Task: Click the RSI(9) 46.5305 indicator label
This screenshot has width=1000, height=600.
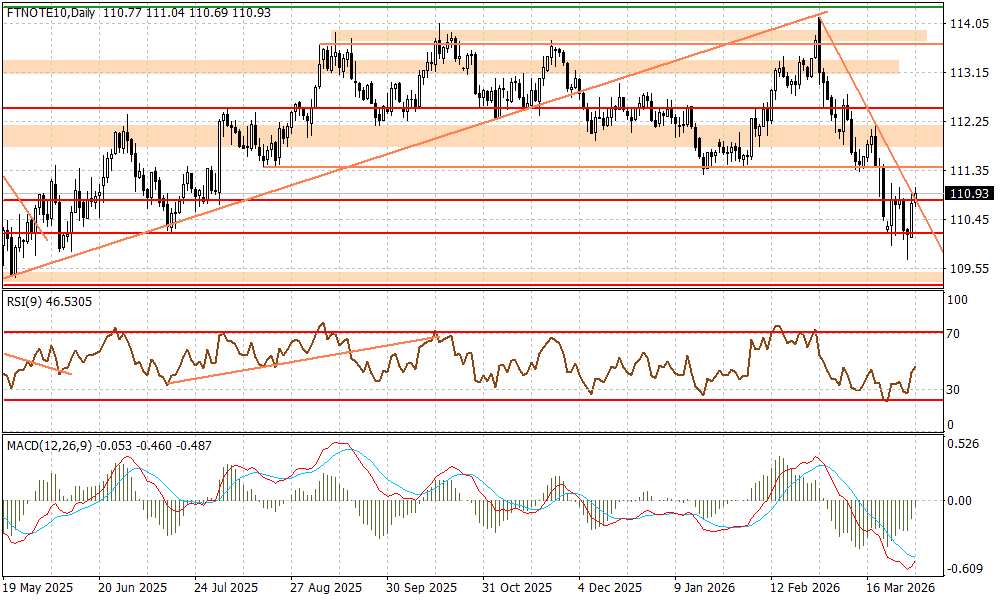Action: coord(49,301)
